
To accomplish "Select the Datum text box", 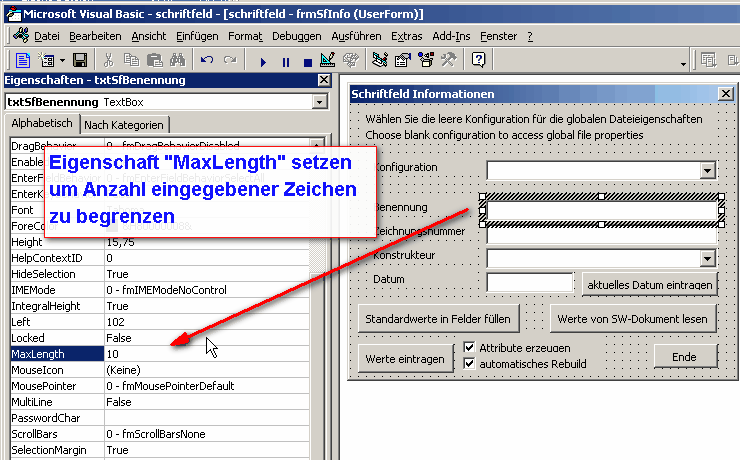I will click(530, 283).
